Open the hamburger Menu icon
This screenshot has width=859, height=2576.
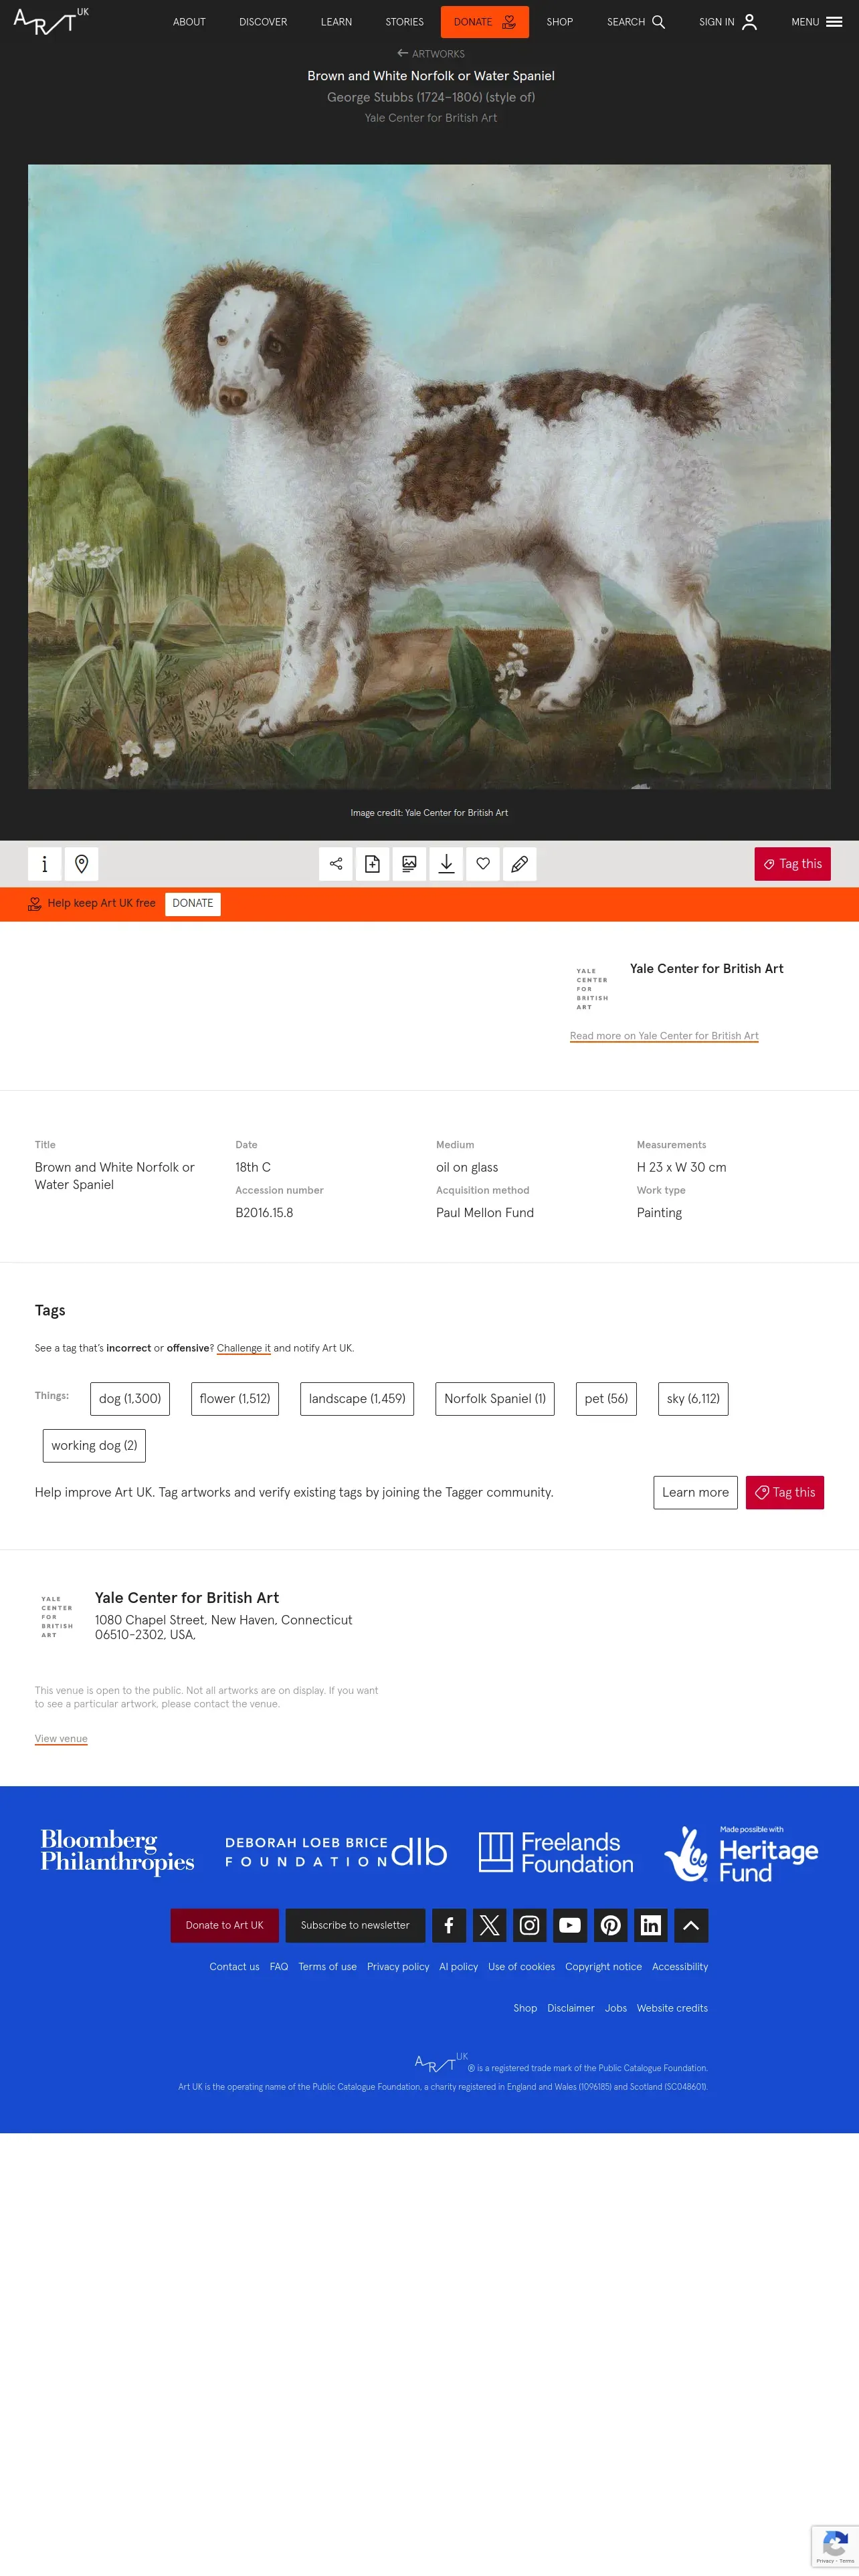[x=834, y=22]
